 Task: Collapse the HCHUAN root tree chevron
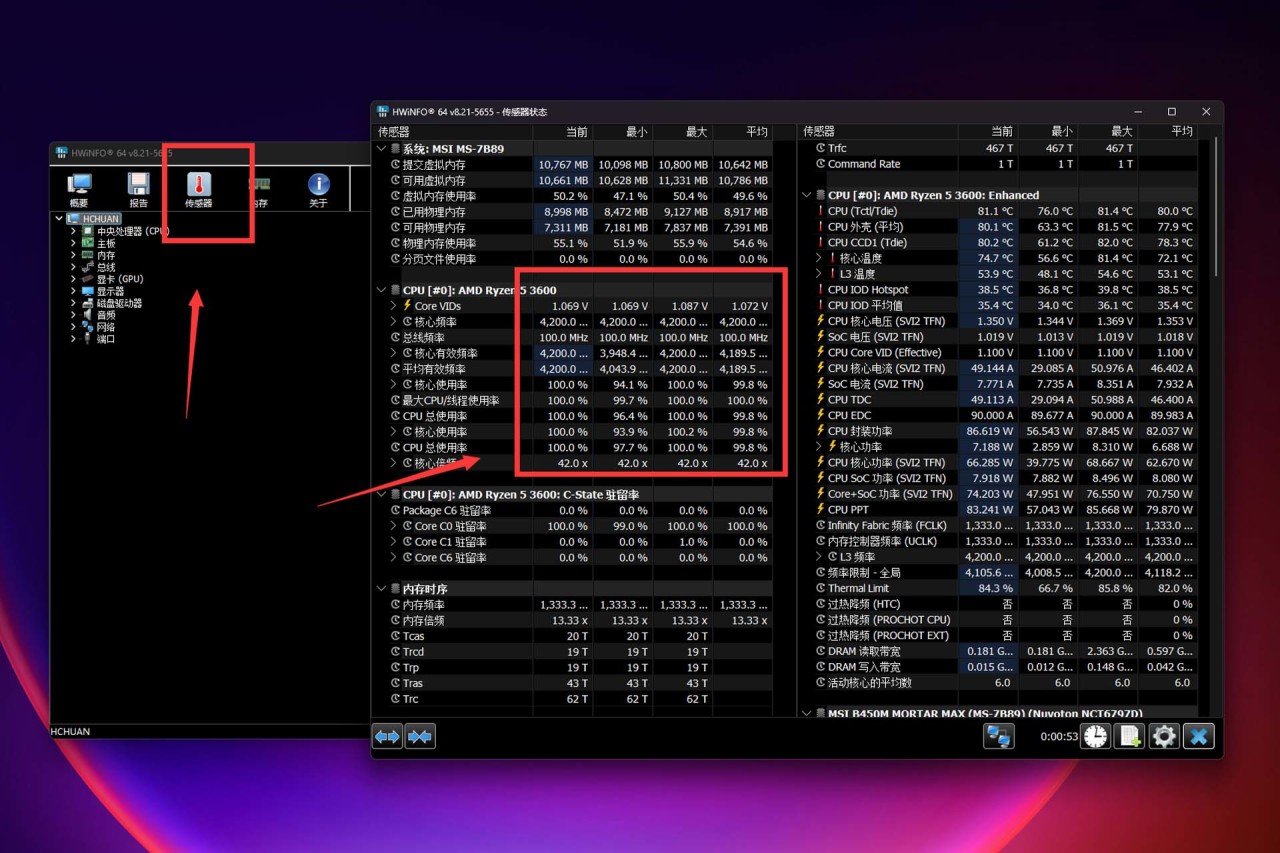tap(60, 219)
